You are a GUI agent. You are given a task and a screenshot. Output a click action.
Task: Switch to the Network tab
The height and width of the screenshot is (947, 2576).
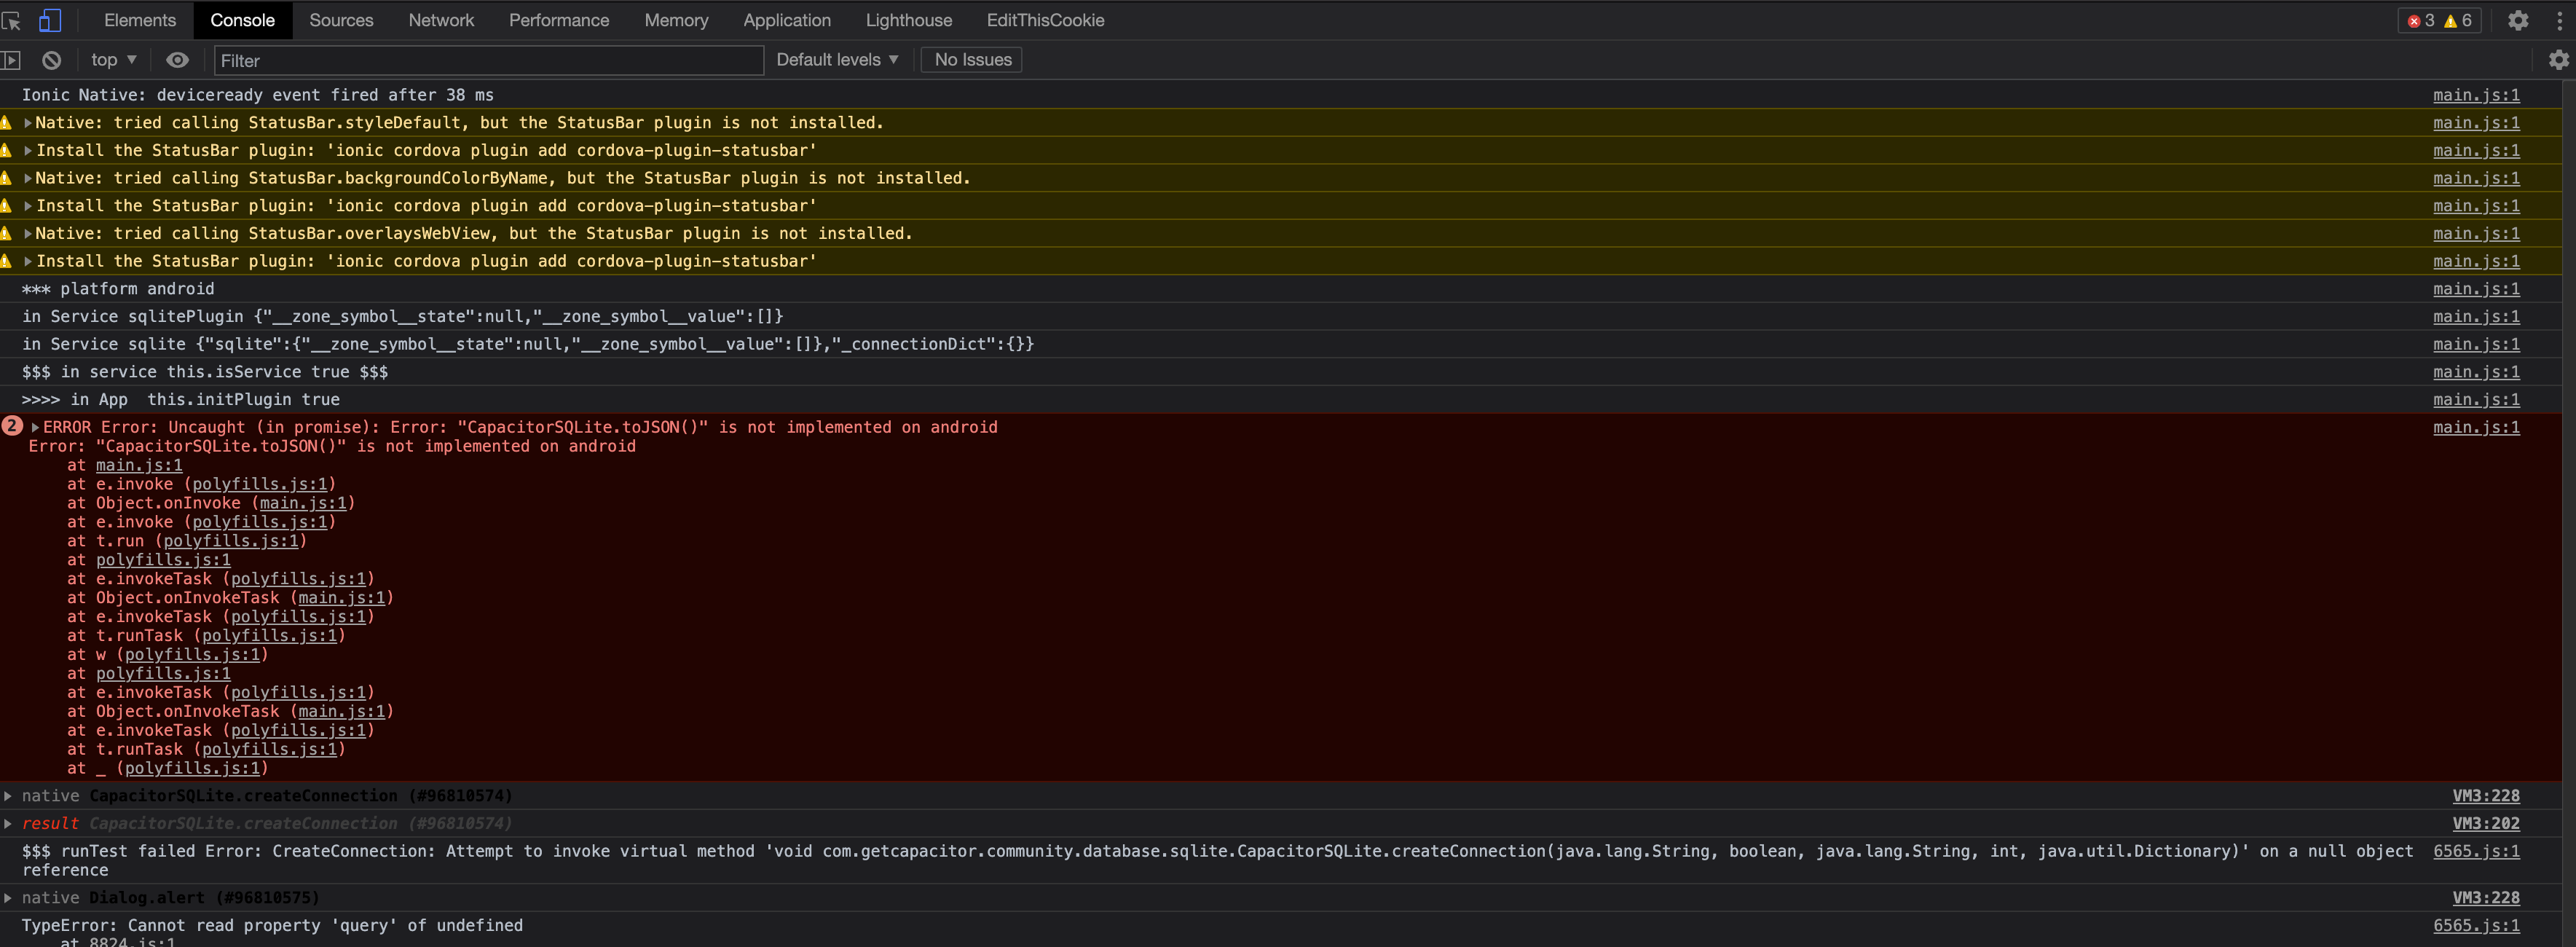(x=441, y=20)
